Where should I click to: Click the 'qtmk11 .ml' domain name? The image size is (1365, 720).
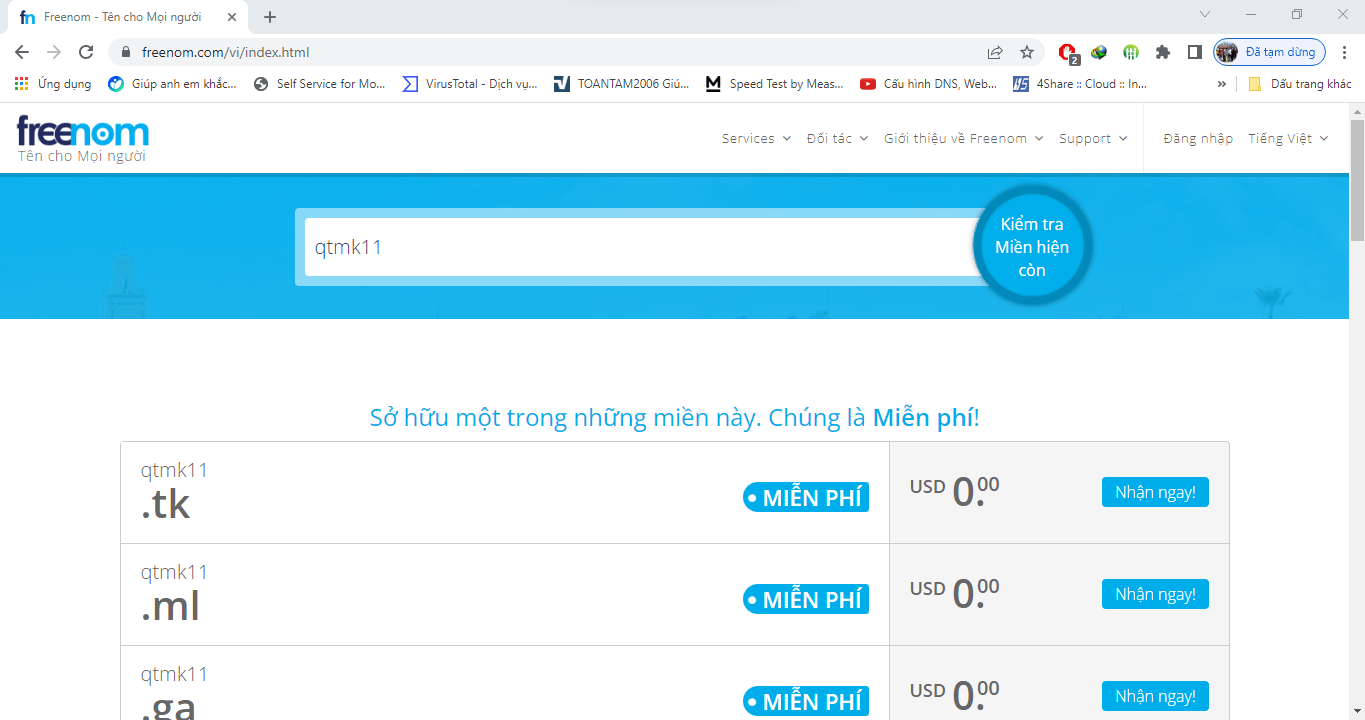(174, 593)
